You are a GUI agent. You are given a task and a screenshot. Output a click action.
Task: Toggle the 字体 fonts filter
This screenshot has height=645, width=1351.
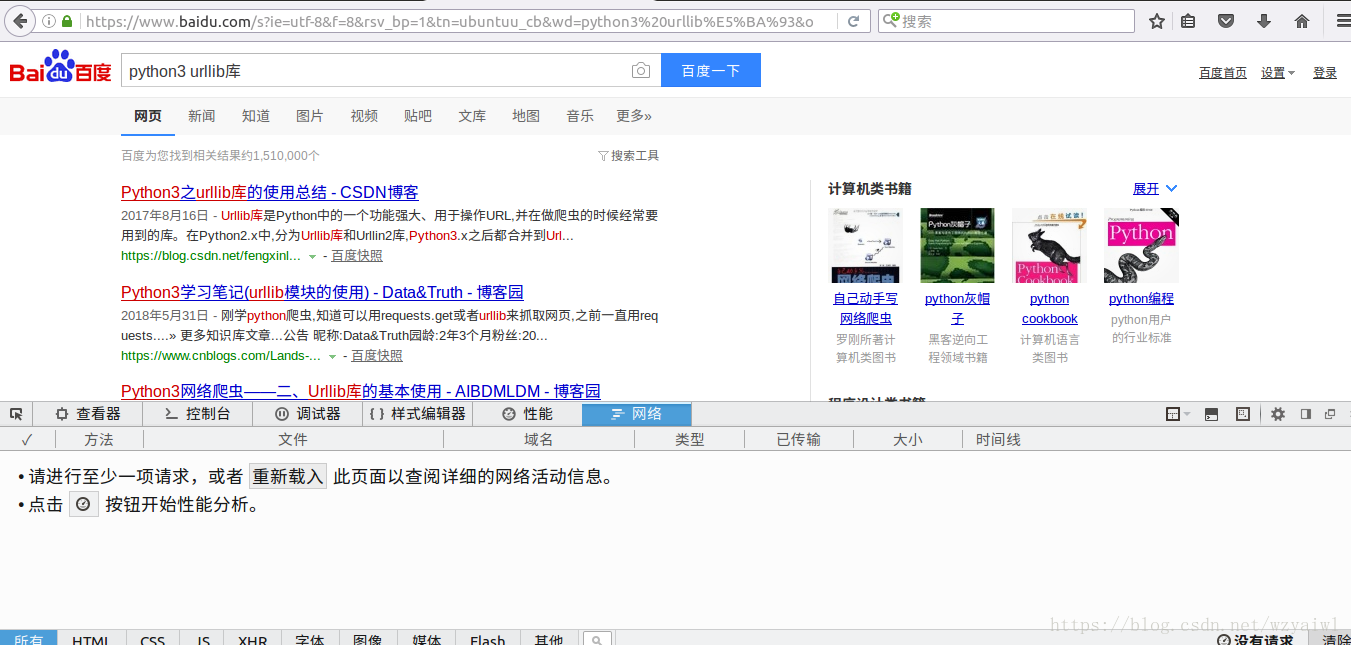(310, 639)
